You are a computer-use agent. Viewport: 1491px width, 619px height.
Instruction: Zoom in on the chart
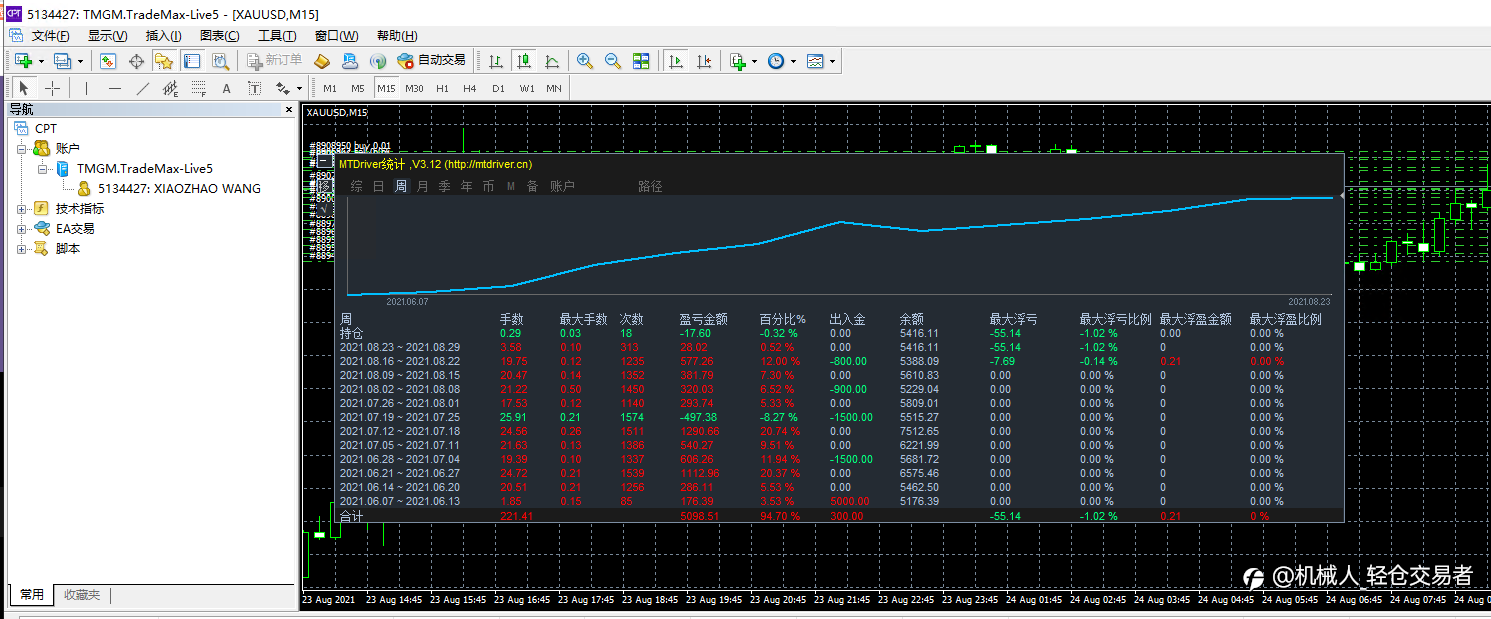pyautogui.click(x=585, y=61)
